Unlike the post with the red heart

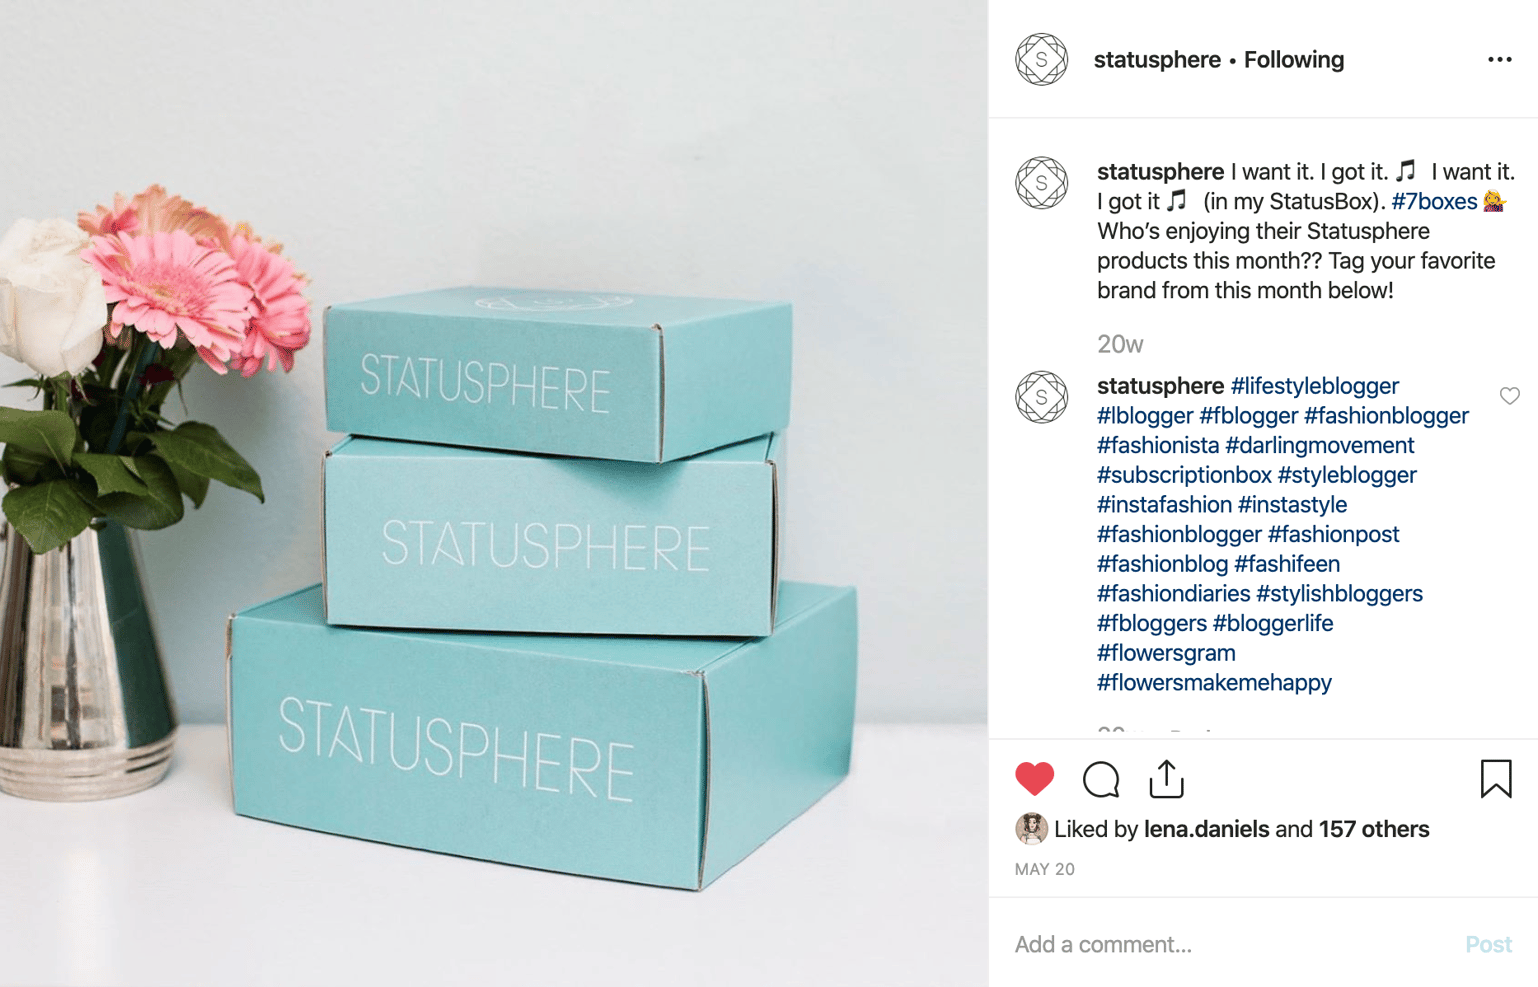pyautogui.click(x=1034, y=779)
